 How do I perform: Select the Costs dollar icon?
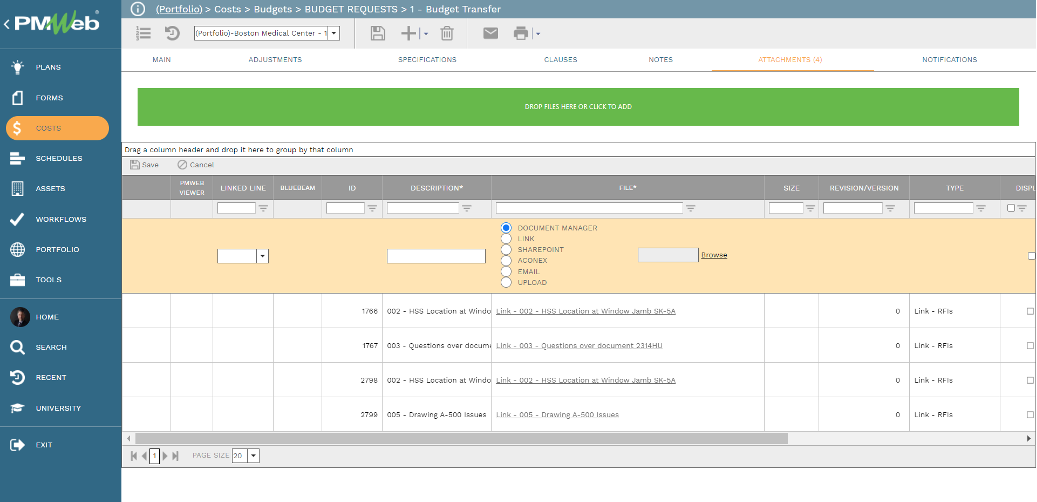(17, 128)
